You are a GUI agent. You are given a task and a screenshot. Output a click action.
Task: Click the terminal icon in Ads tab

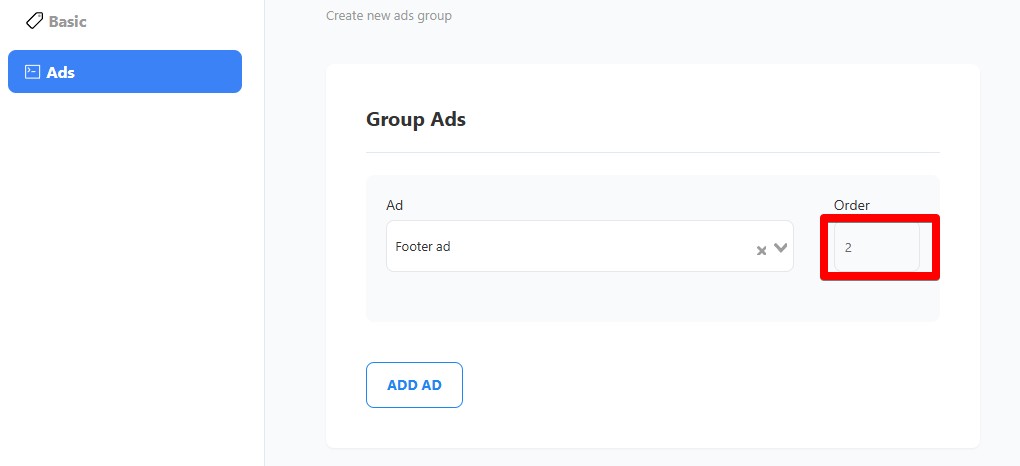(32, 72)
